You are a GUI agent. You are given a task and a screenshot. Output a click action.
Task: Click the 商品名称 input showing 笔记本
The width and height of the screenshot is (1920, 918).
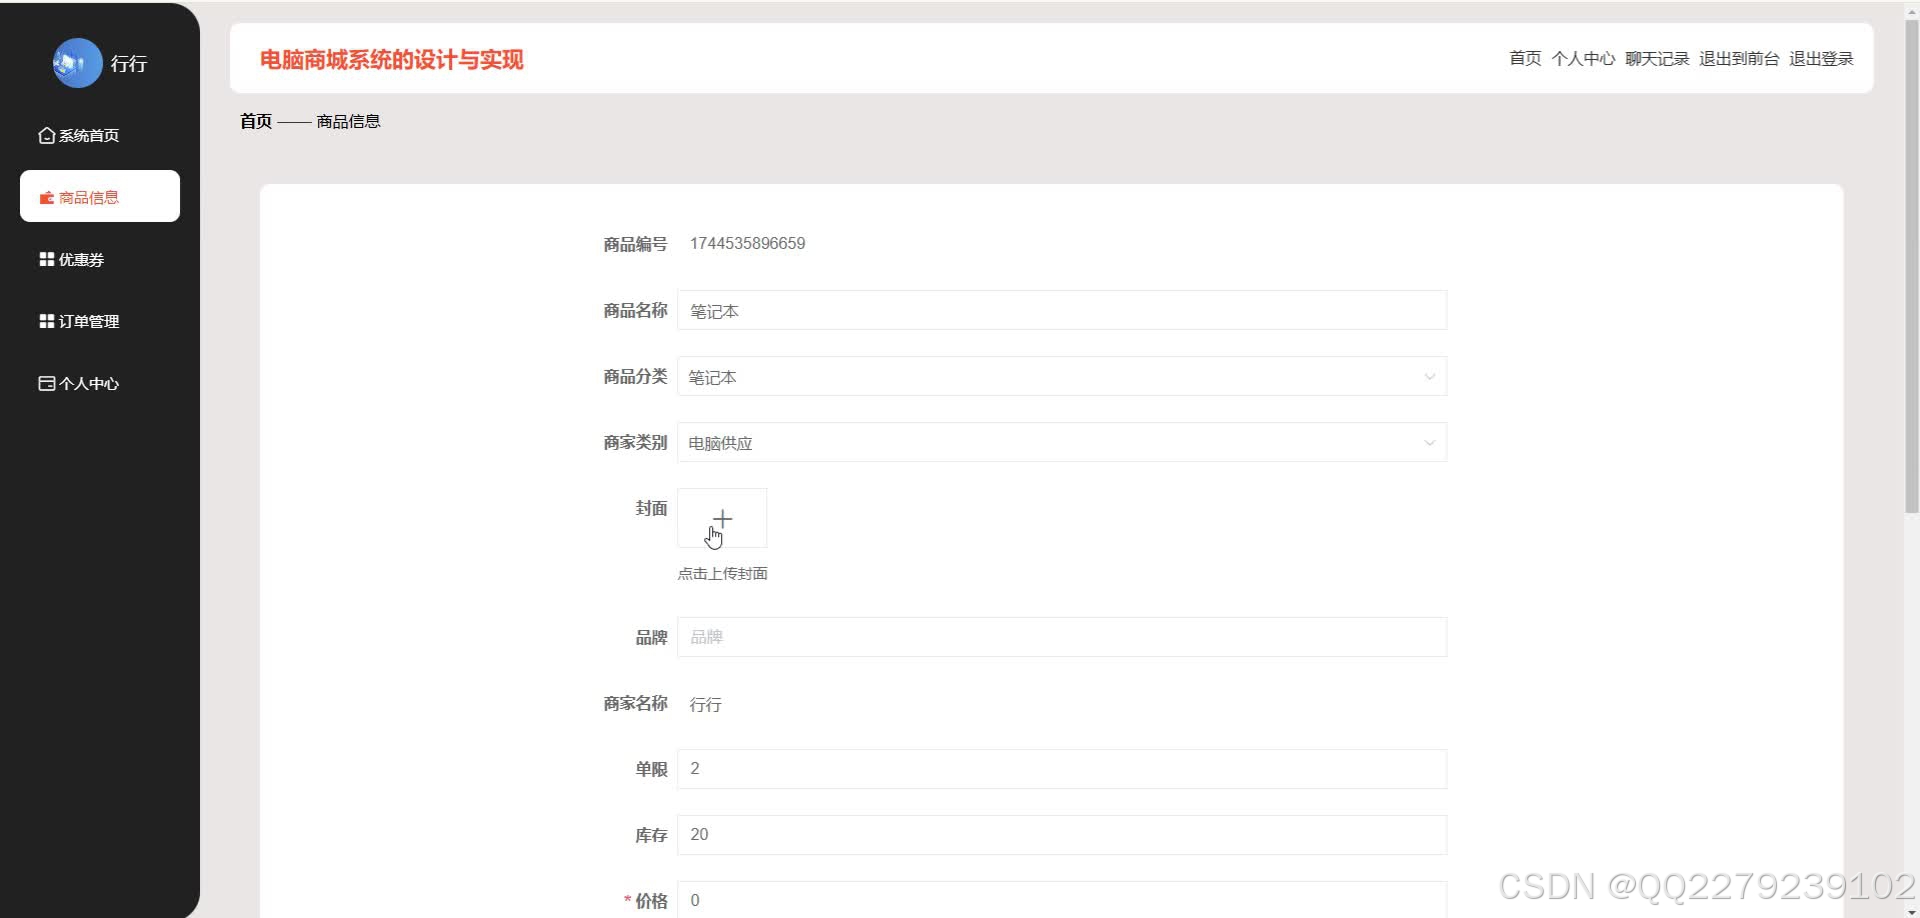pos(1060,310)
